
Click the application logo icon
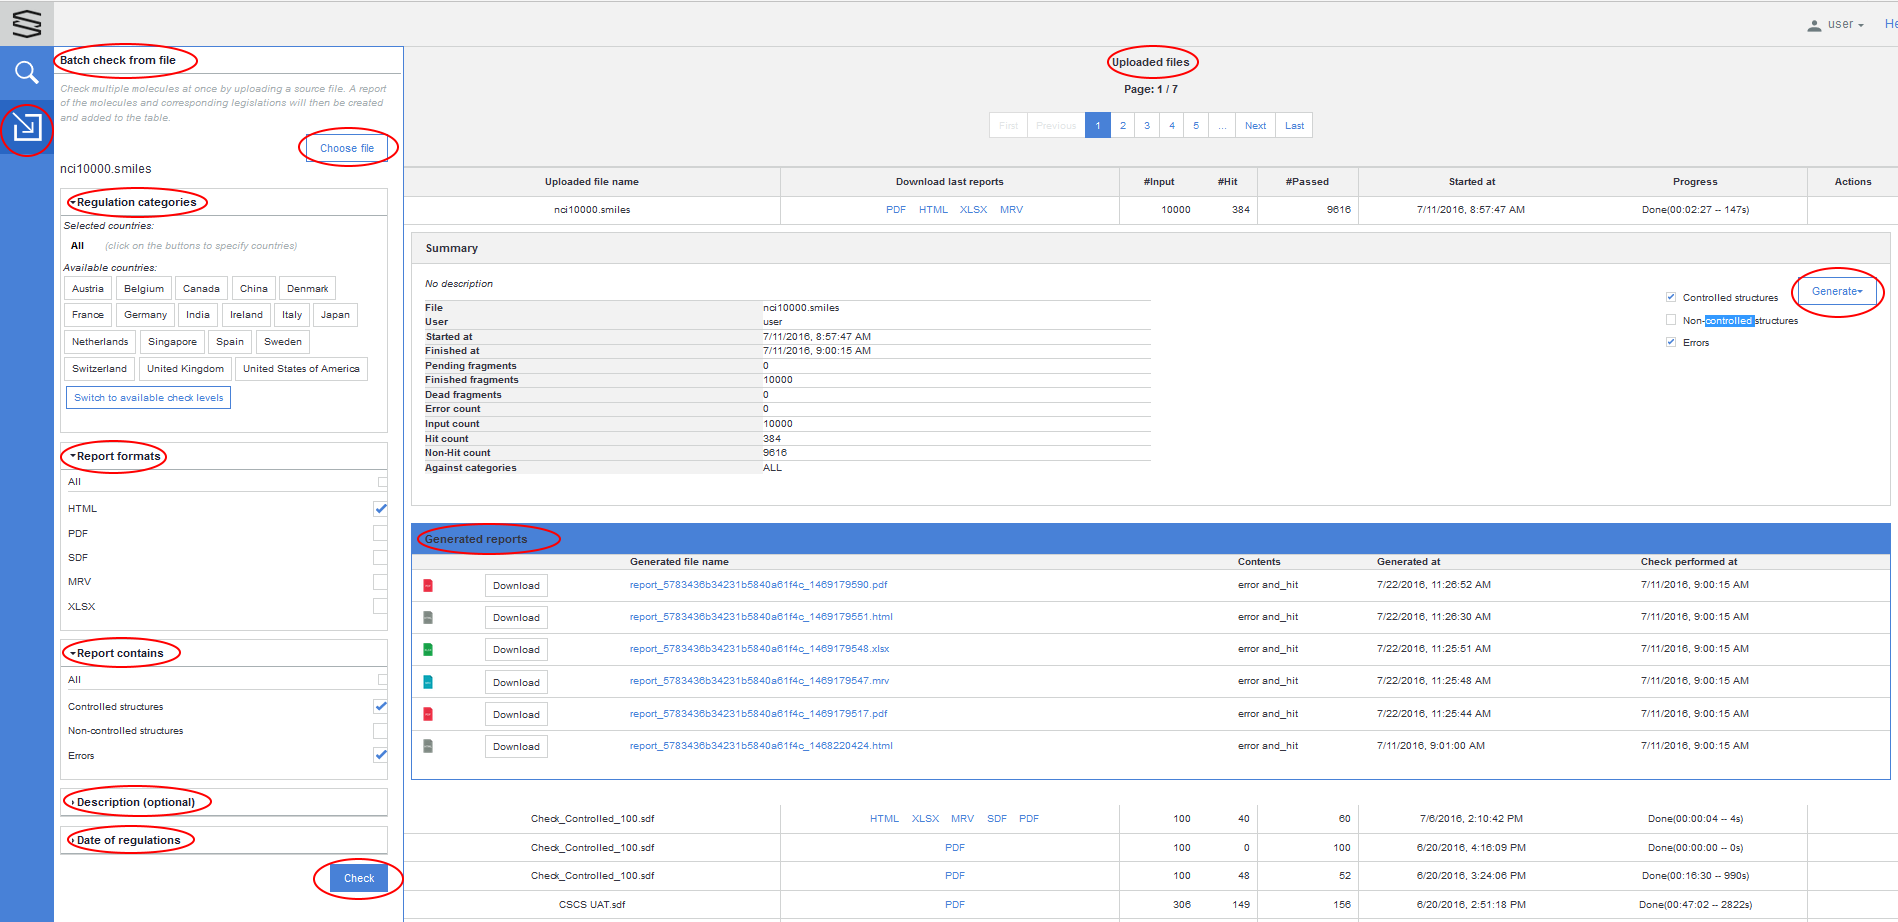coord(26,23)
